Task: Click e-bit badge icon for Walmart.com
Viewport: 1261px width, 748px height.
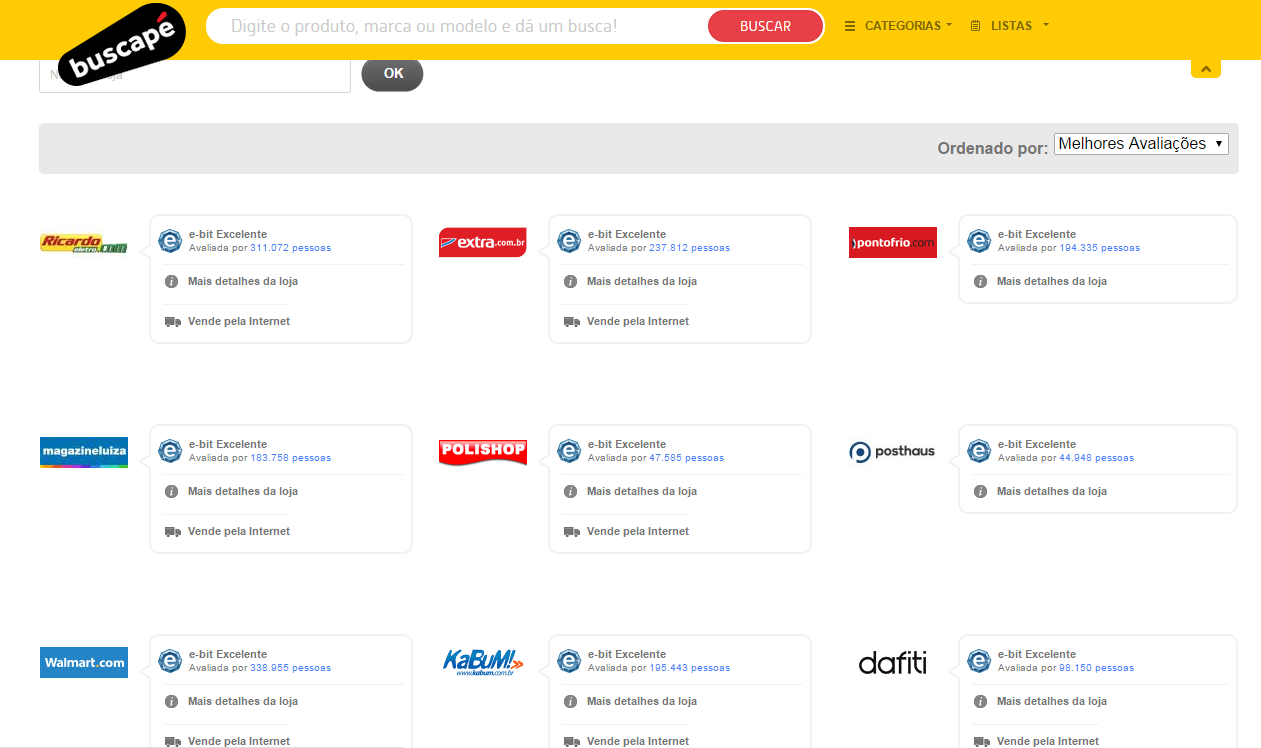Action: pyautogui.click(x=170, y=661)
